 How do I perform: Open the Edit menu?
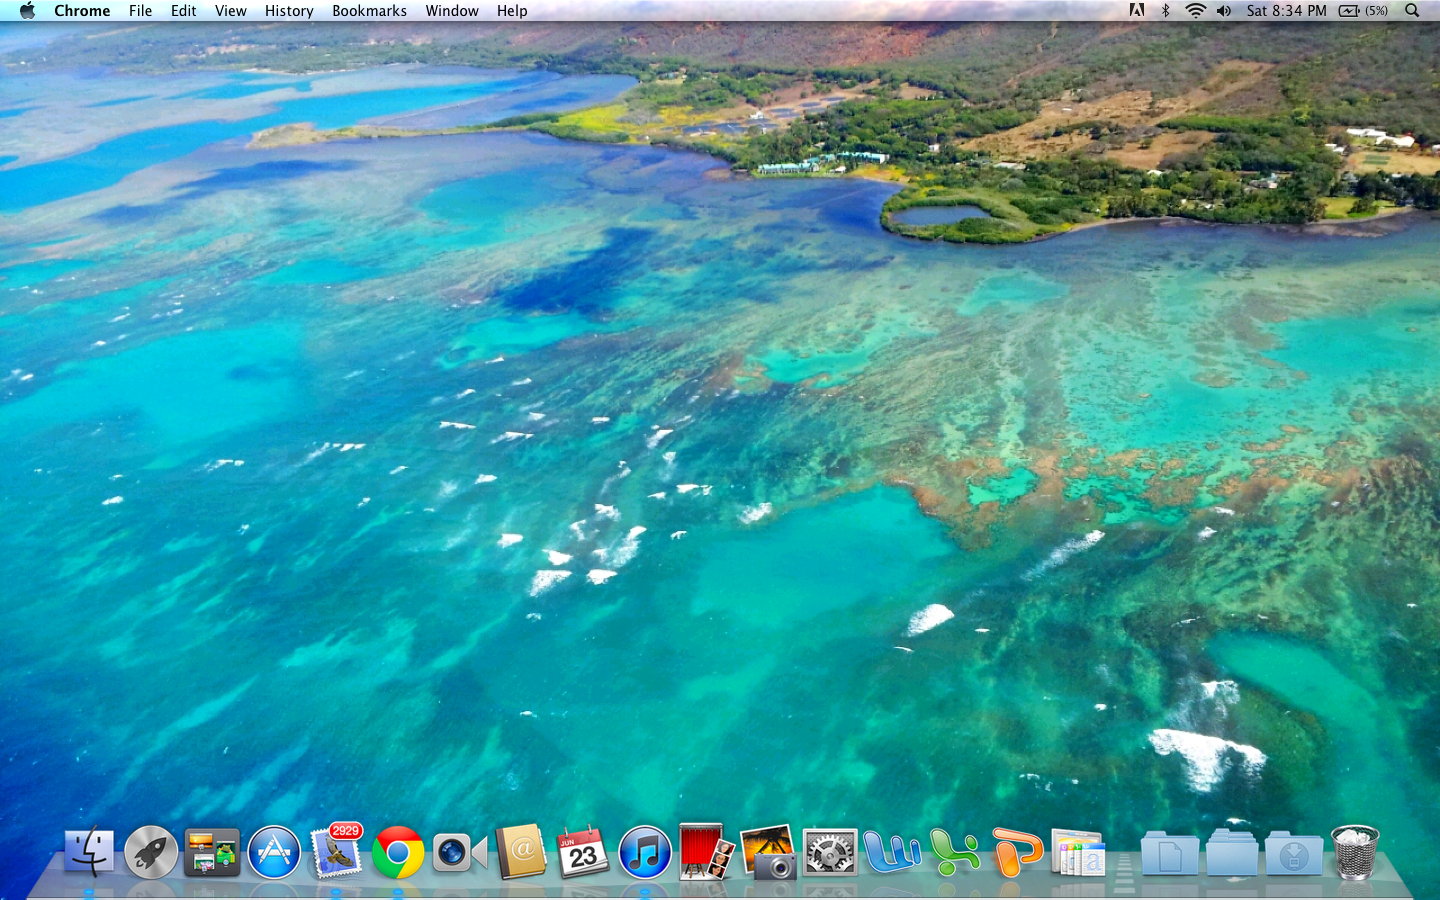pos(183,11)
